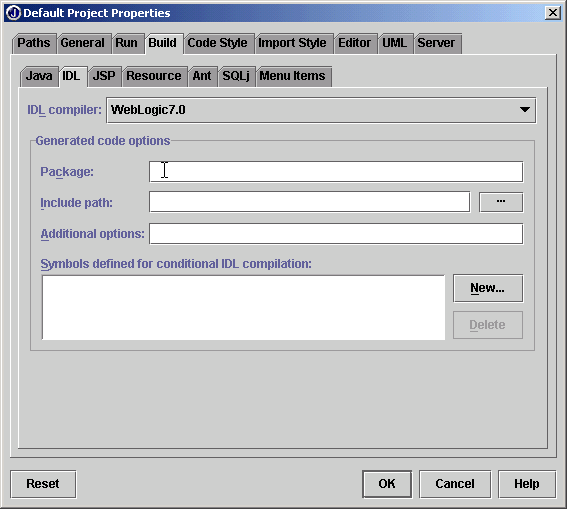Close the Default Project Properties dialog

[553, 13]
